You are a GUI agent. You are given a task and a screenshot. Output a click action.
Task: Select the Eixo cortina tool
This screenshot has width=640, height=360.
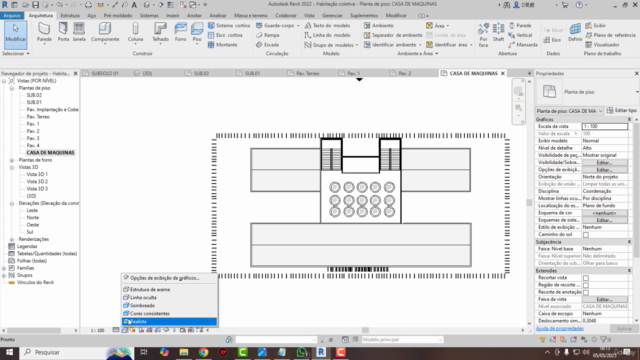coord(225,35)
